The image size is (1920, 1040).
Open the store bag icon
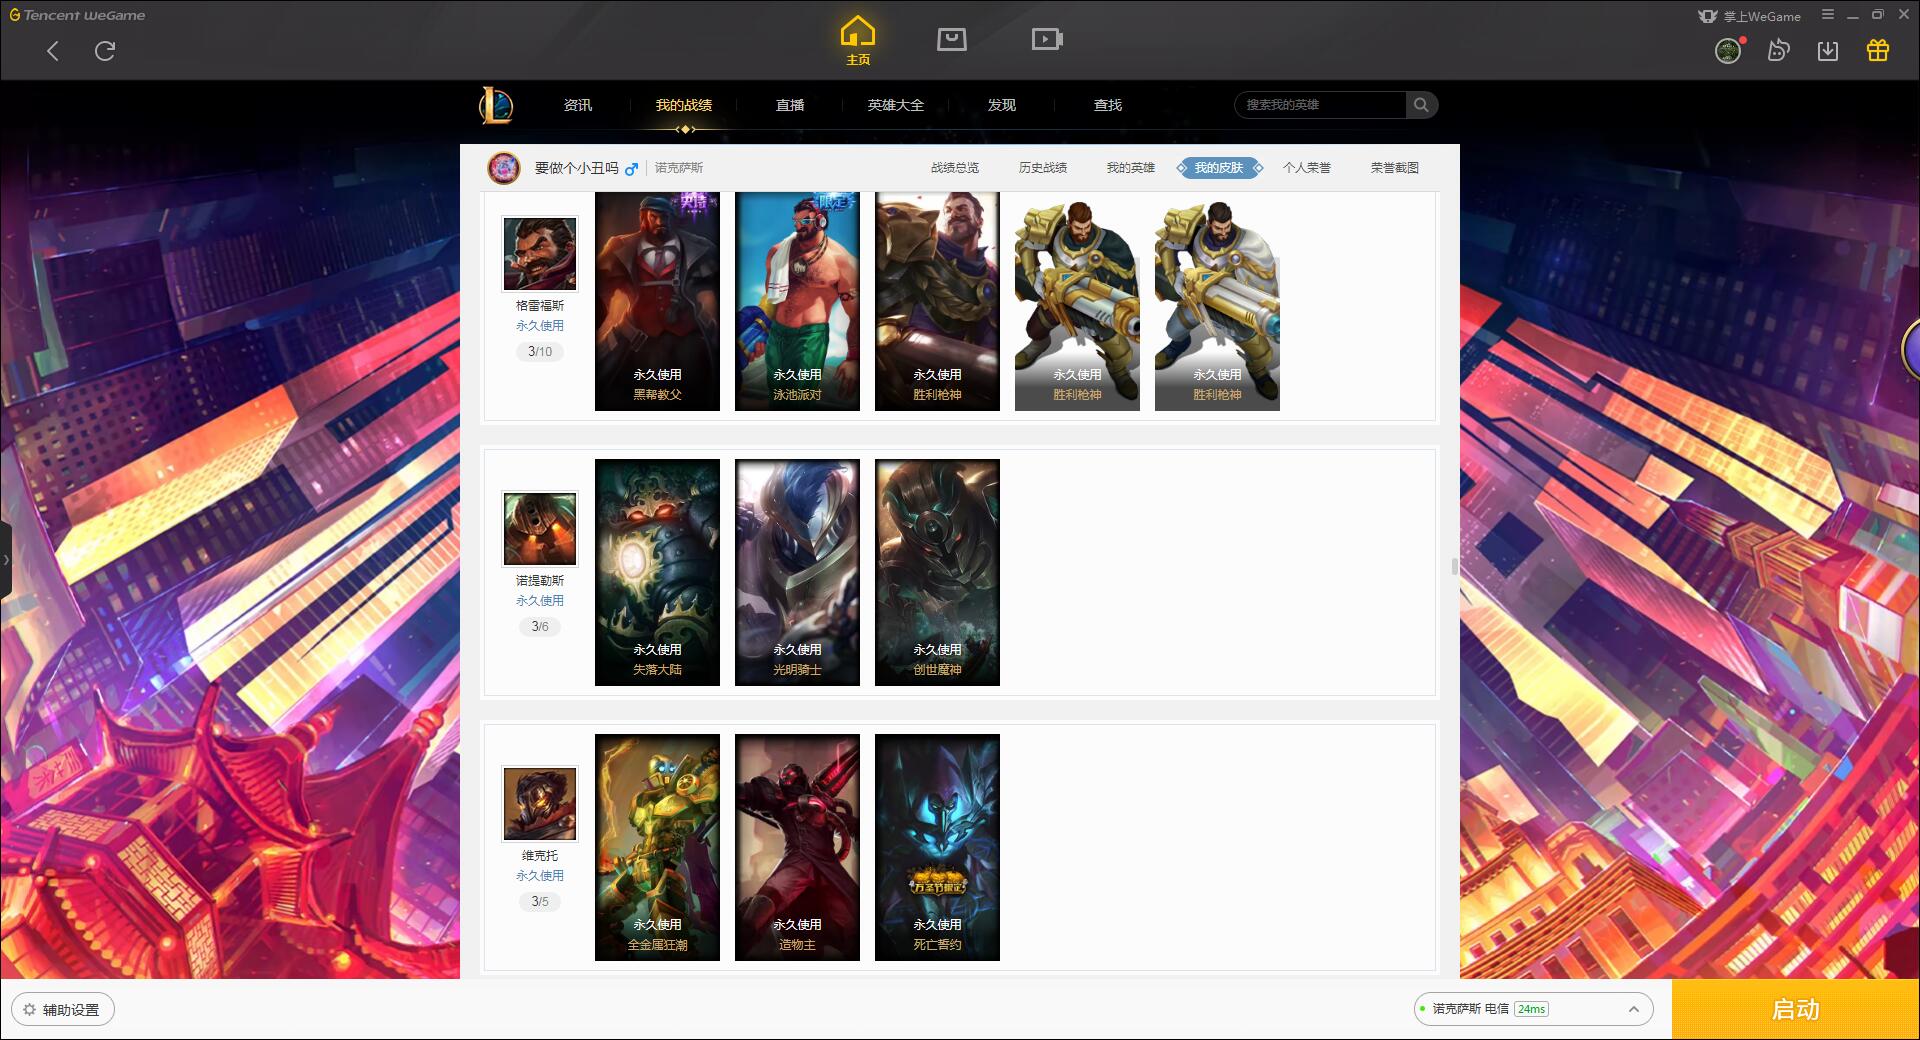pos(951,39)
